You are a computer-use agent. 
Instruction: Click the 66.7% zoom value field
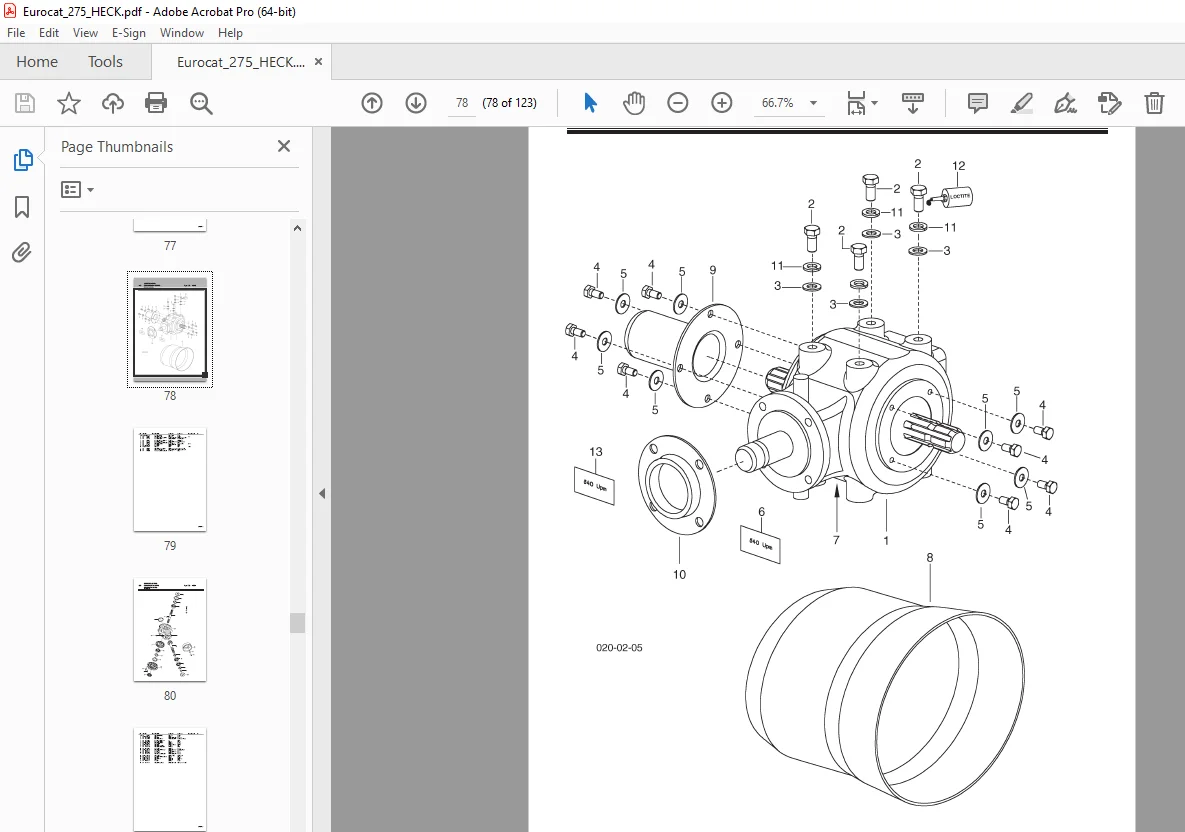tap(778, 103)
